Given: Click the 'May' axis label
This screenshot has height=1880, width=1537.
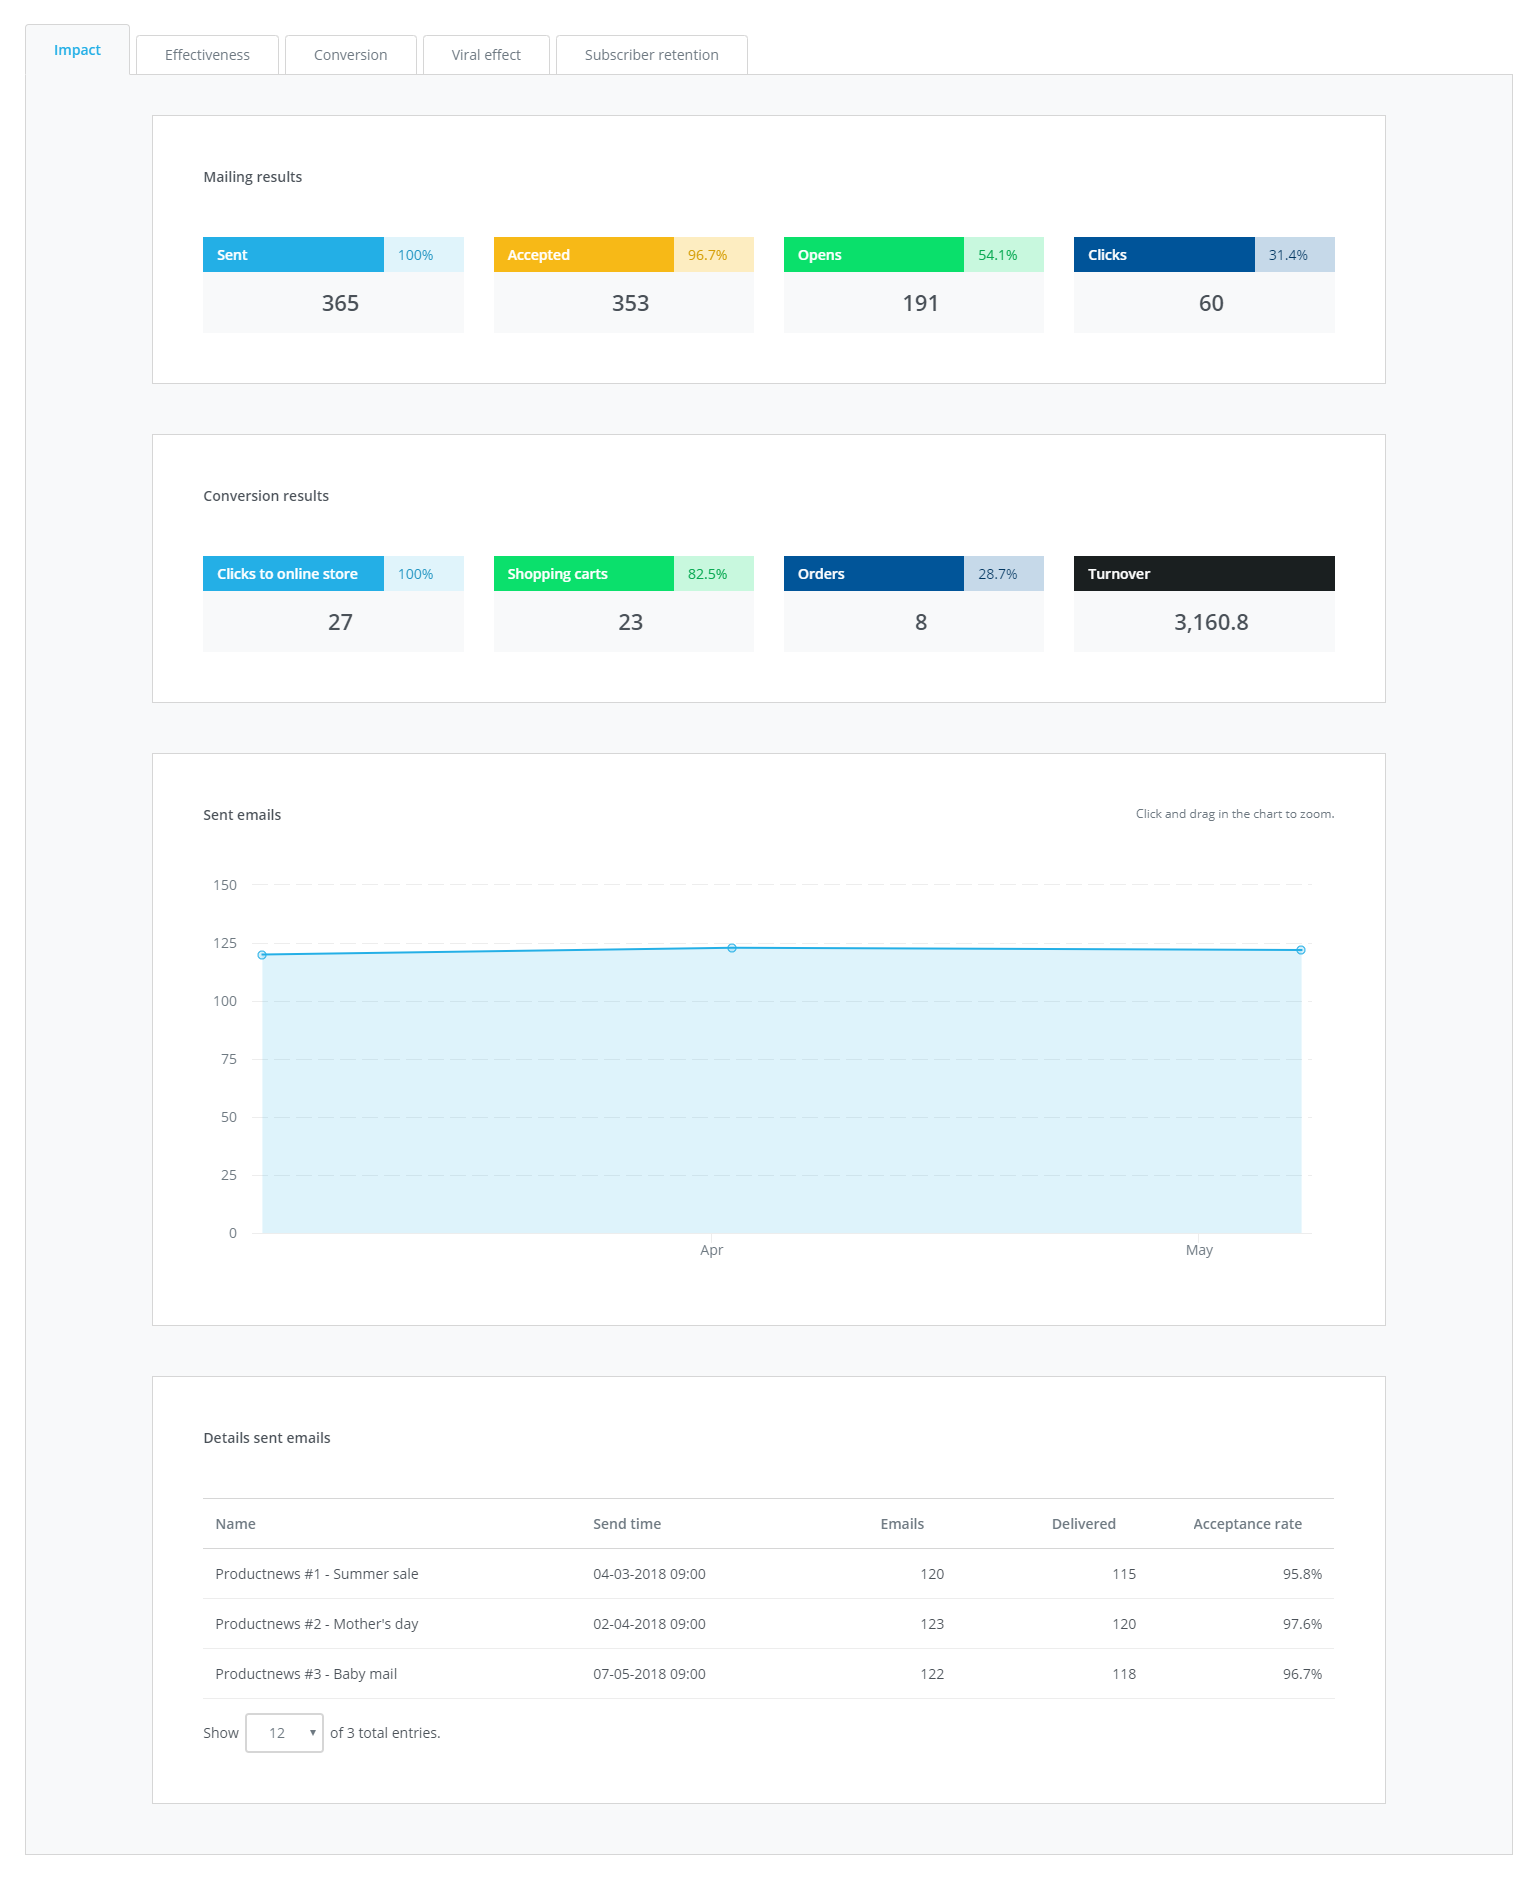Looking at the screenshot, I should [x=1199, y=1250].
